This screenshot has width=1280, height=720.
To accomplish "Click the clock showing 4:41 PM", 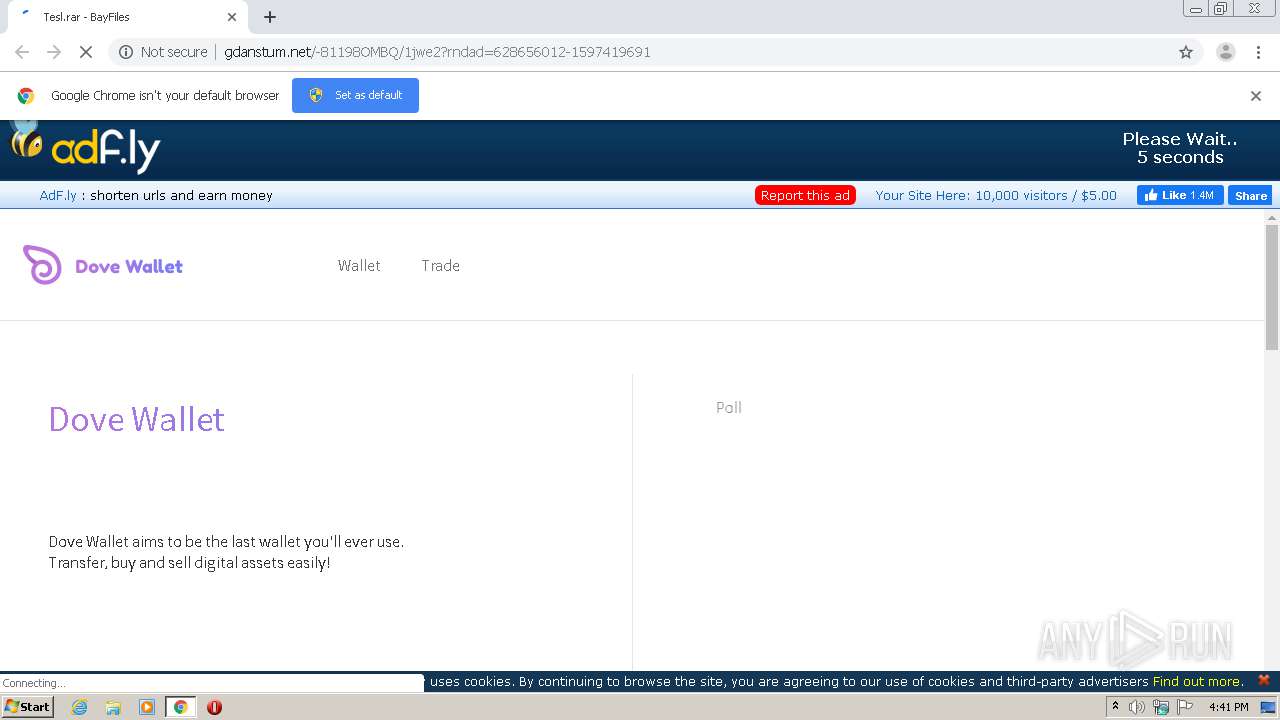I will click(1229, 707).
